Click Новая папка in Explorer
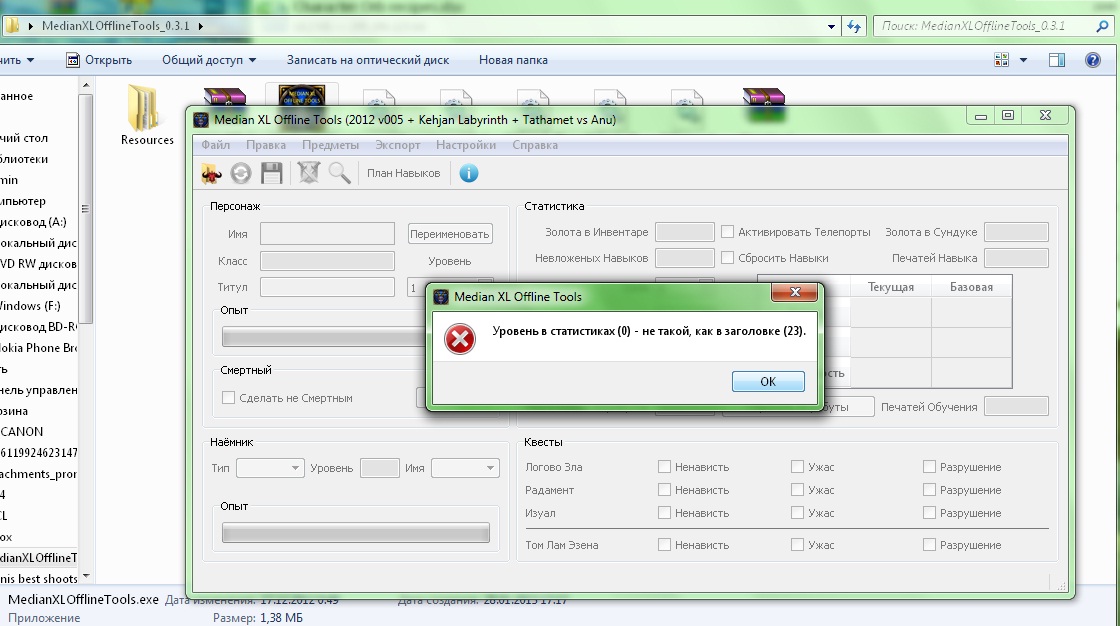The image size is (1120, 626). coord(513,60)
